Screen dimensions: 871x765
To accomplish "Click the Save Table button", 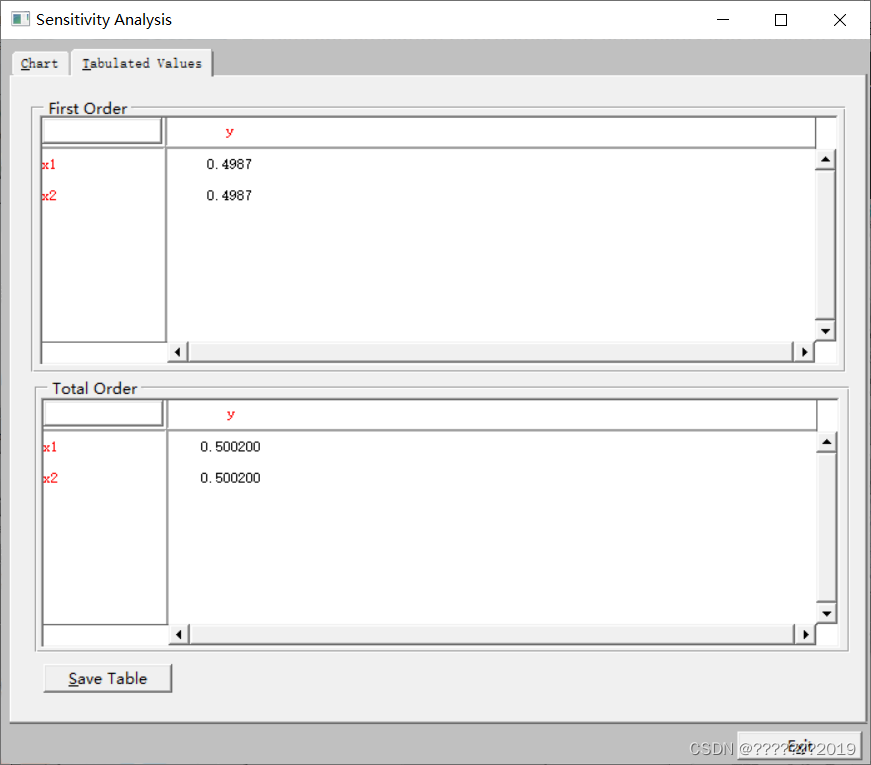I will point(108,678).
